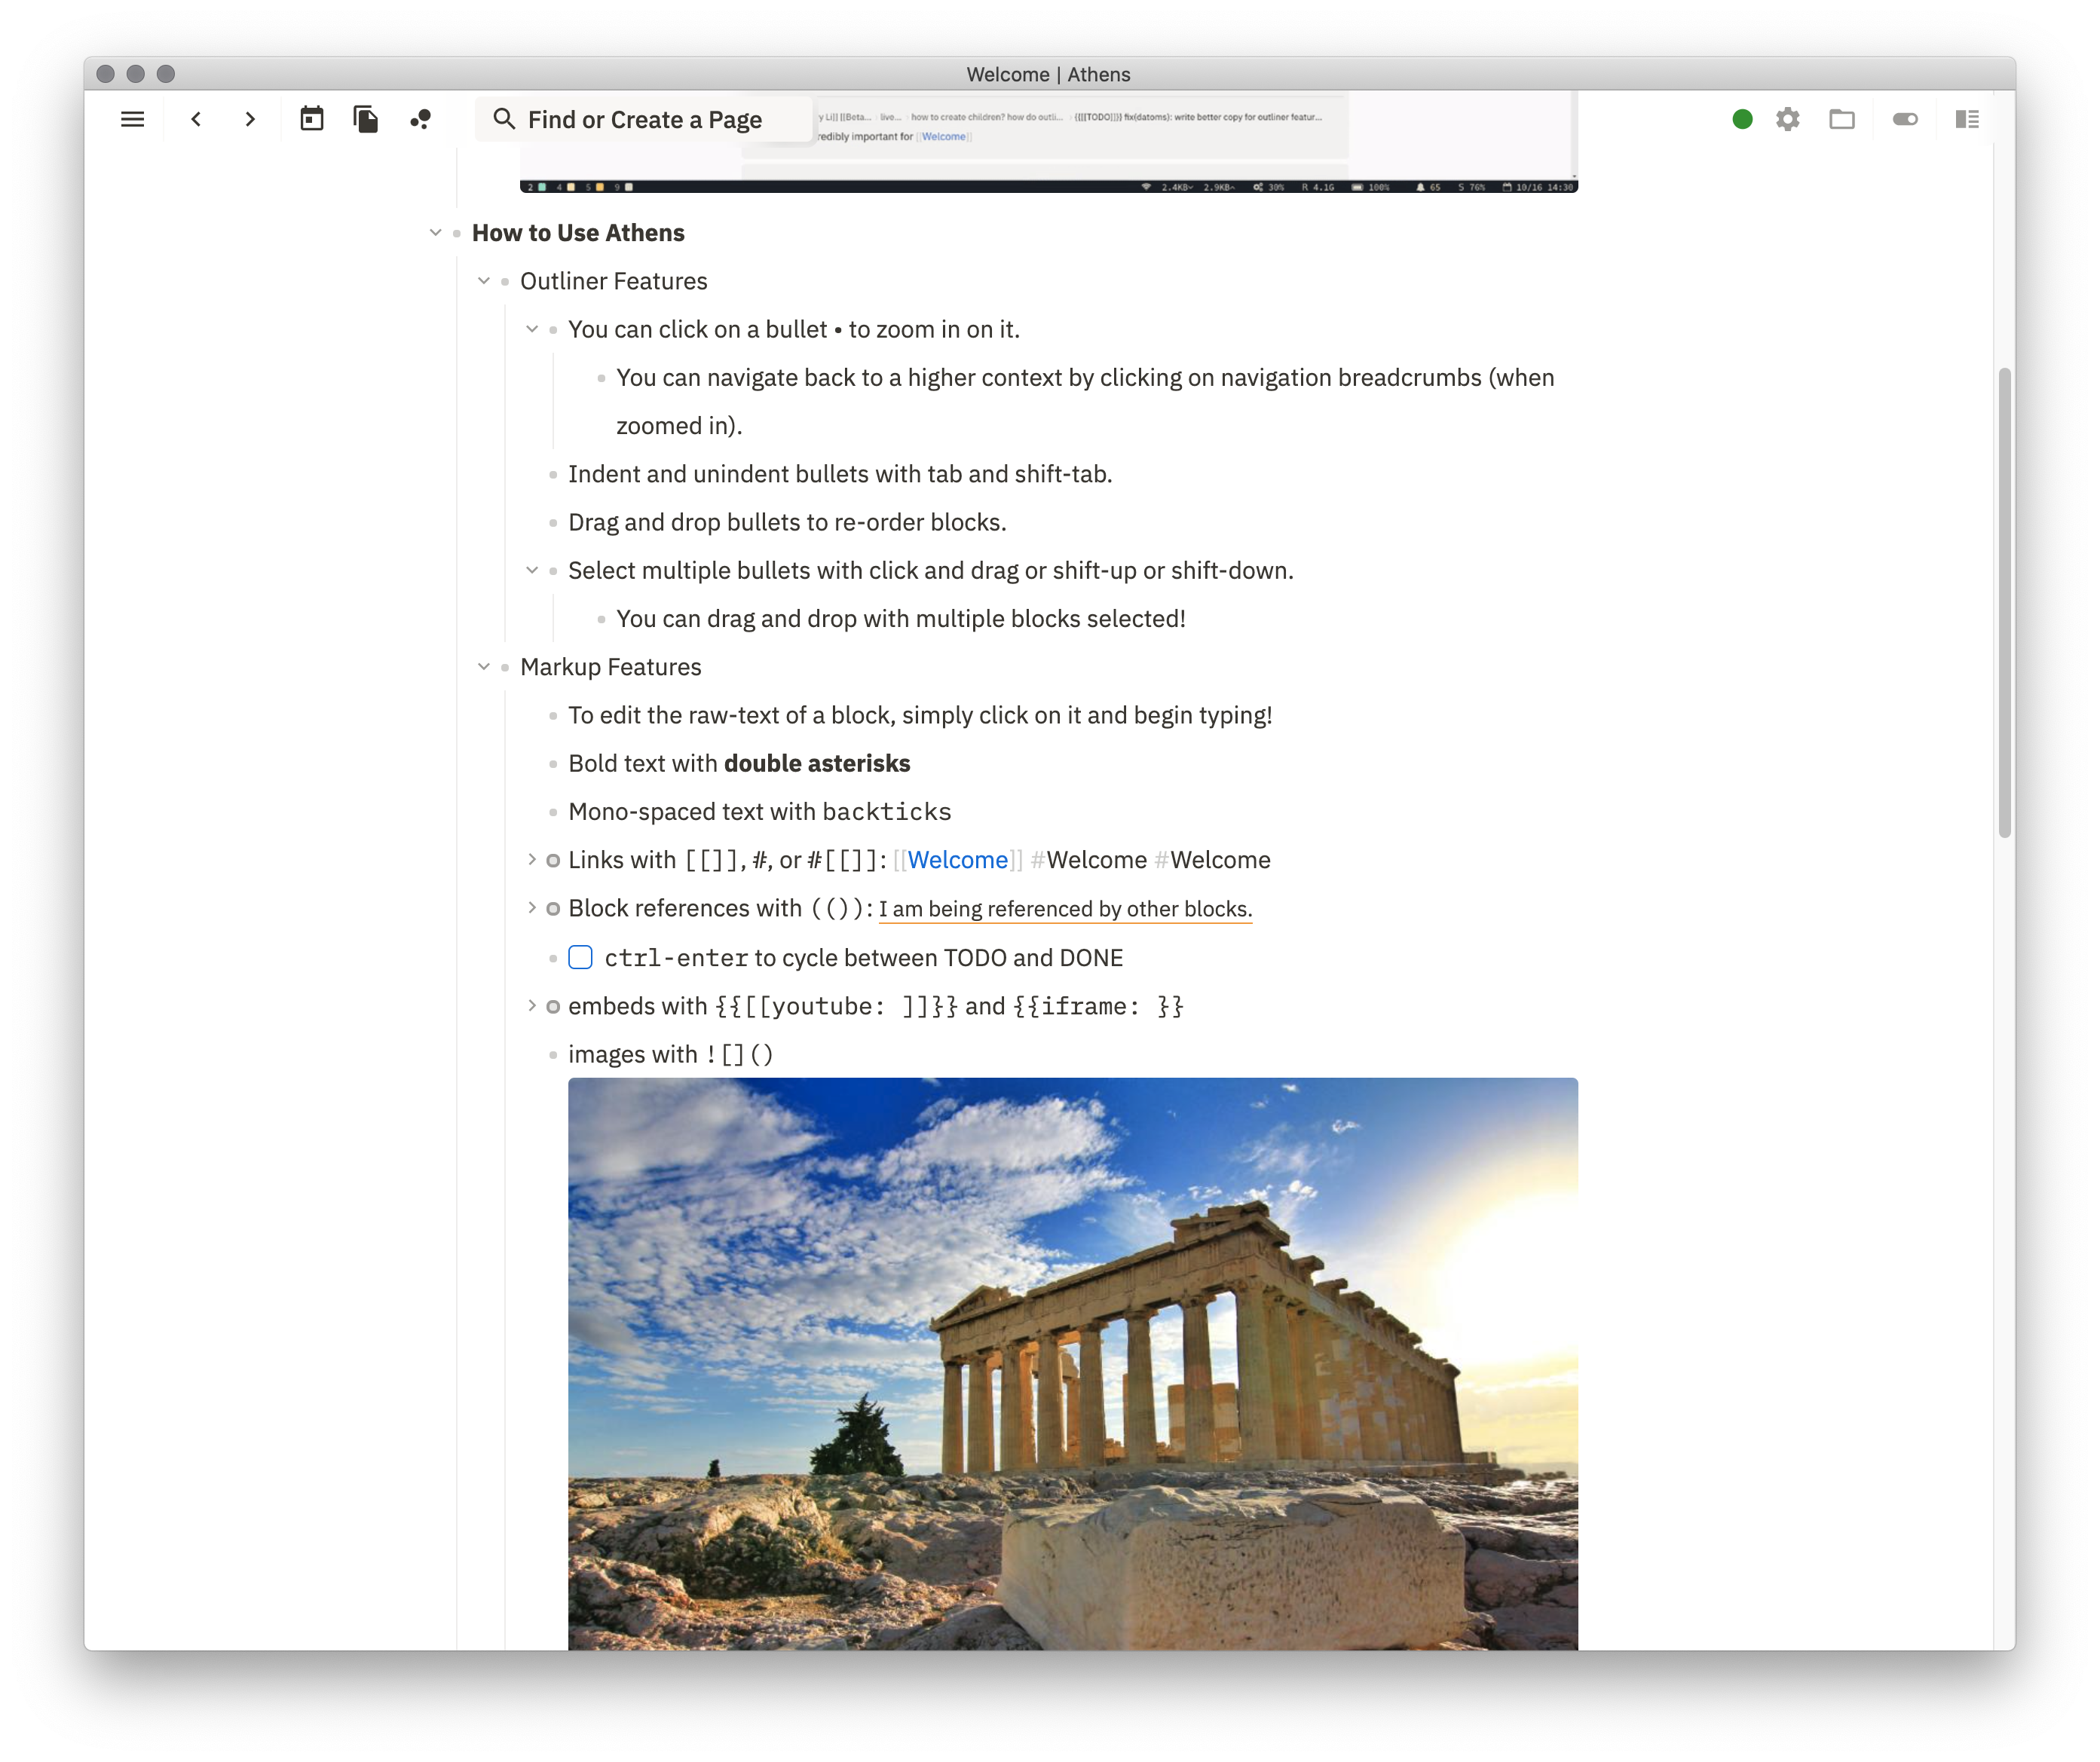2100x1762 pixels.
Task: Click the vertical scrollbar thumb
Action: [x=2004, y=603]
